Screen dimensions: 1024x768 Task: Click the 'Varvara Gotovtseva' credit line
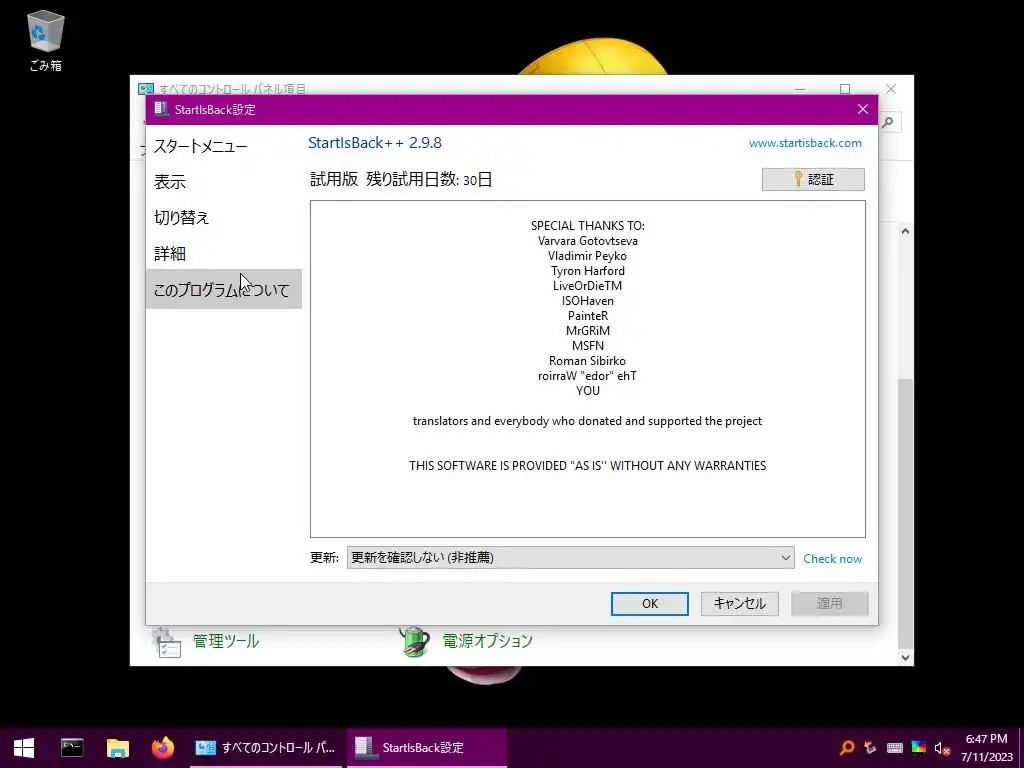pyautogui.click(x=588, y=241)
